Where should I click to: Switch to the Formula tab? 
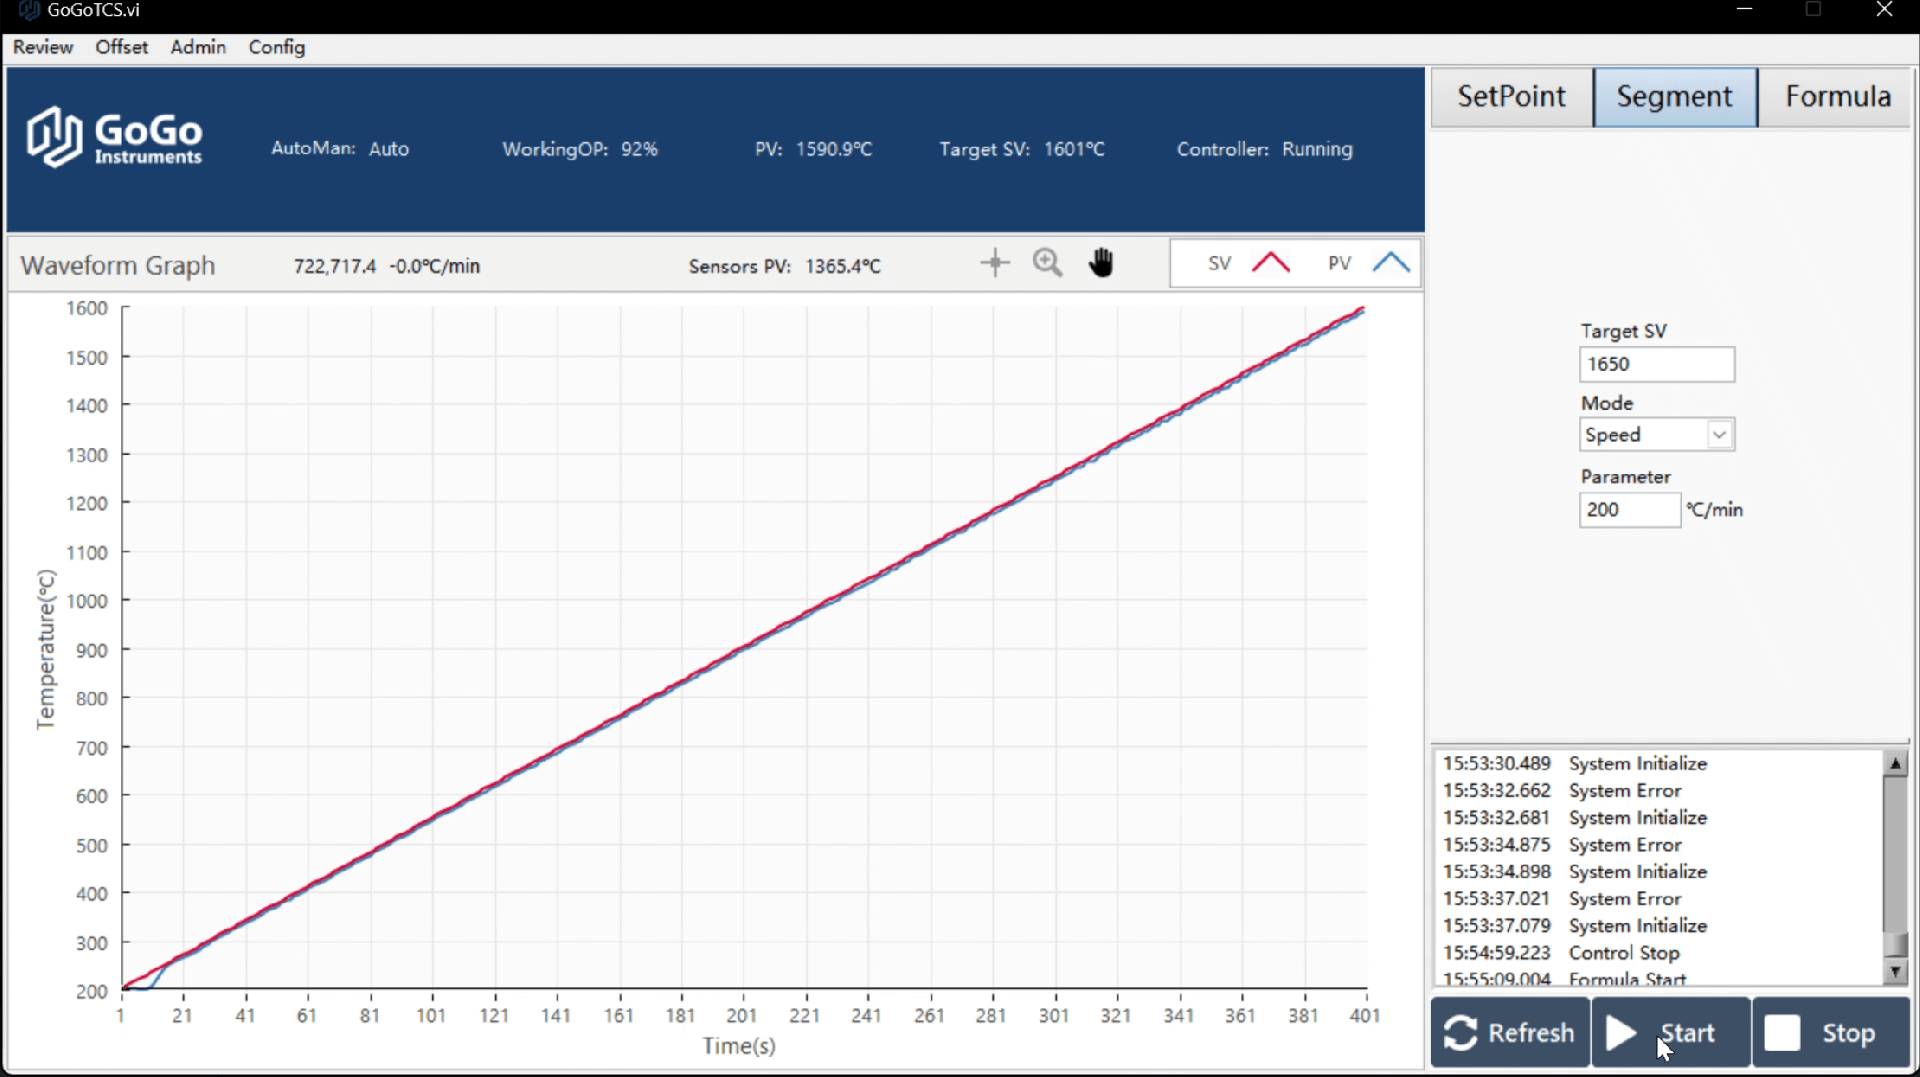point(1837,97)
